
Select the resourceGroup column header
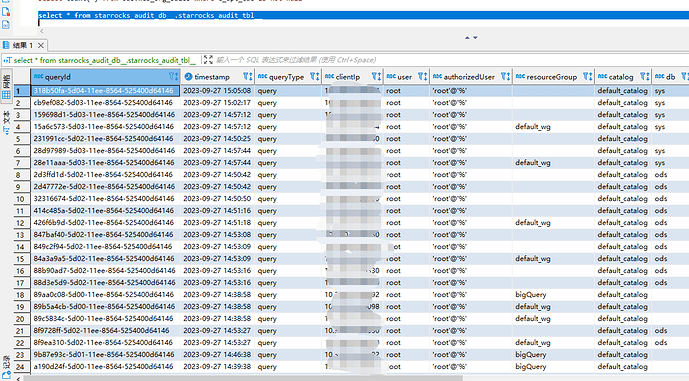coord(553,76)
